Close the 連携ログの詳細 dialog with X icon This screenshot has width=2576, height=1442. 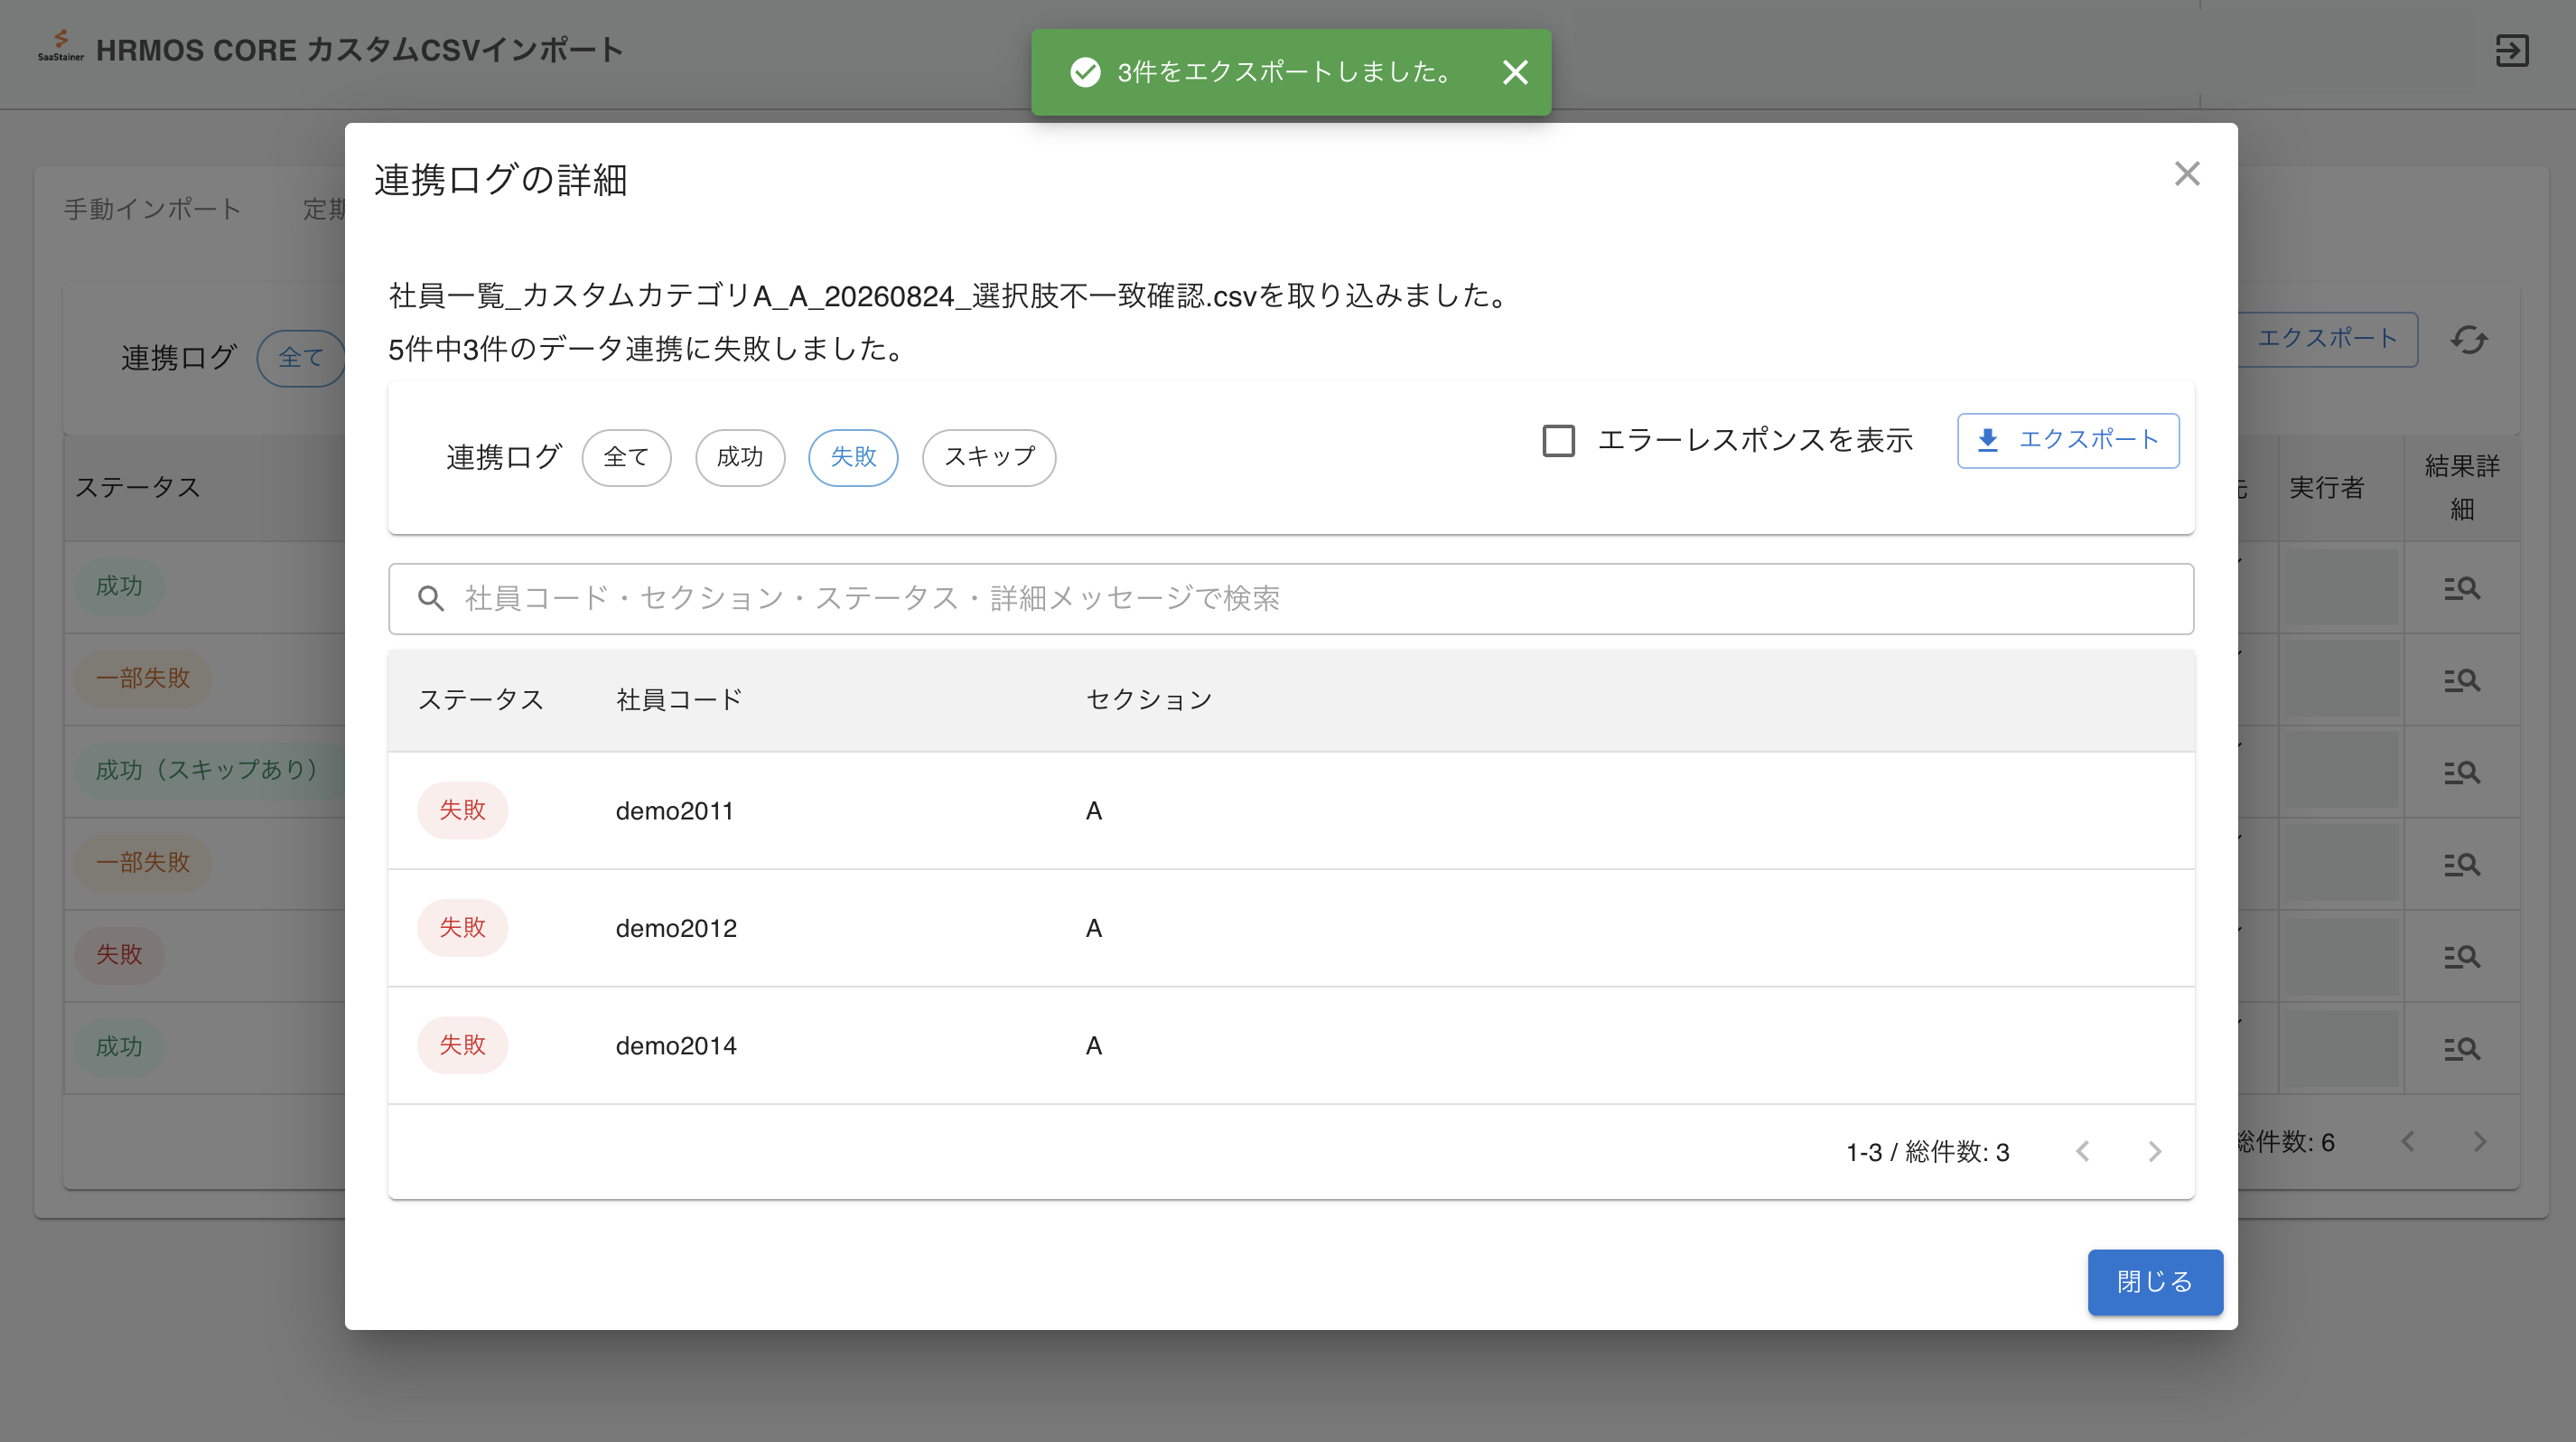click(x=2187, y=174)
